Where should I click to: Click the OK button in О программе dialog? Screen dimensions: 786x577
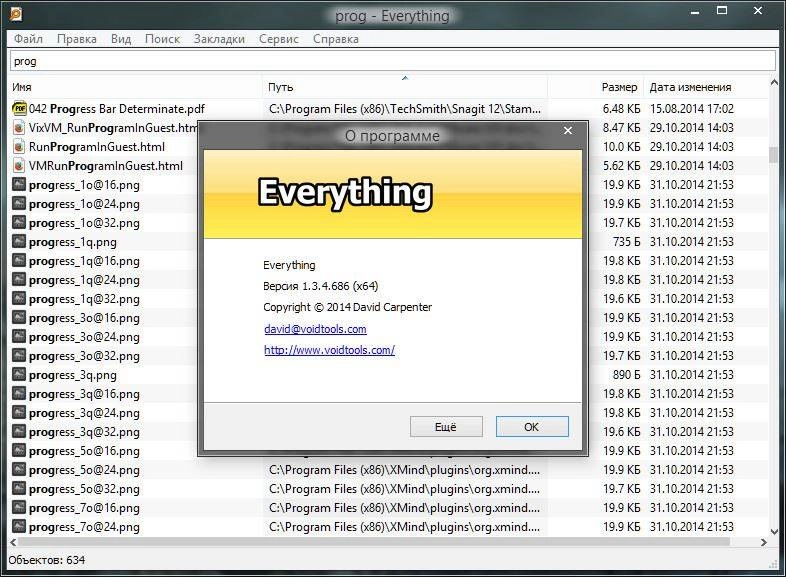[x=532, y=427]
